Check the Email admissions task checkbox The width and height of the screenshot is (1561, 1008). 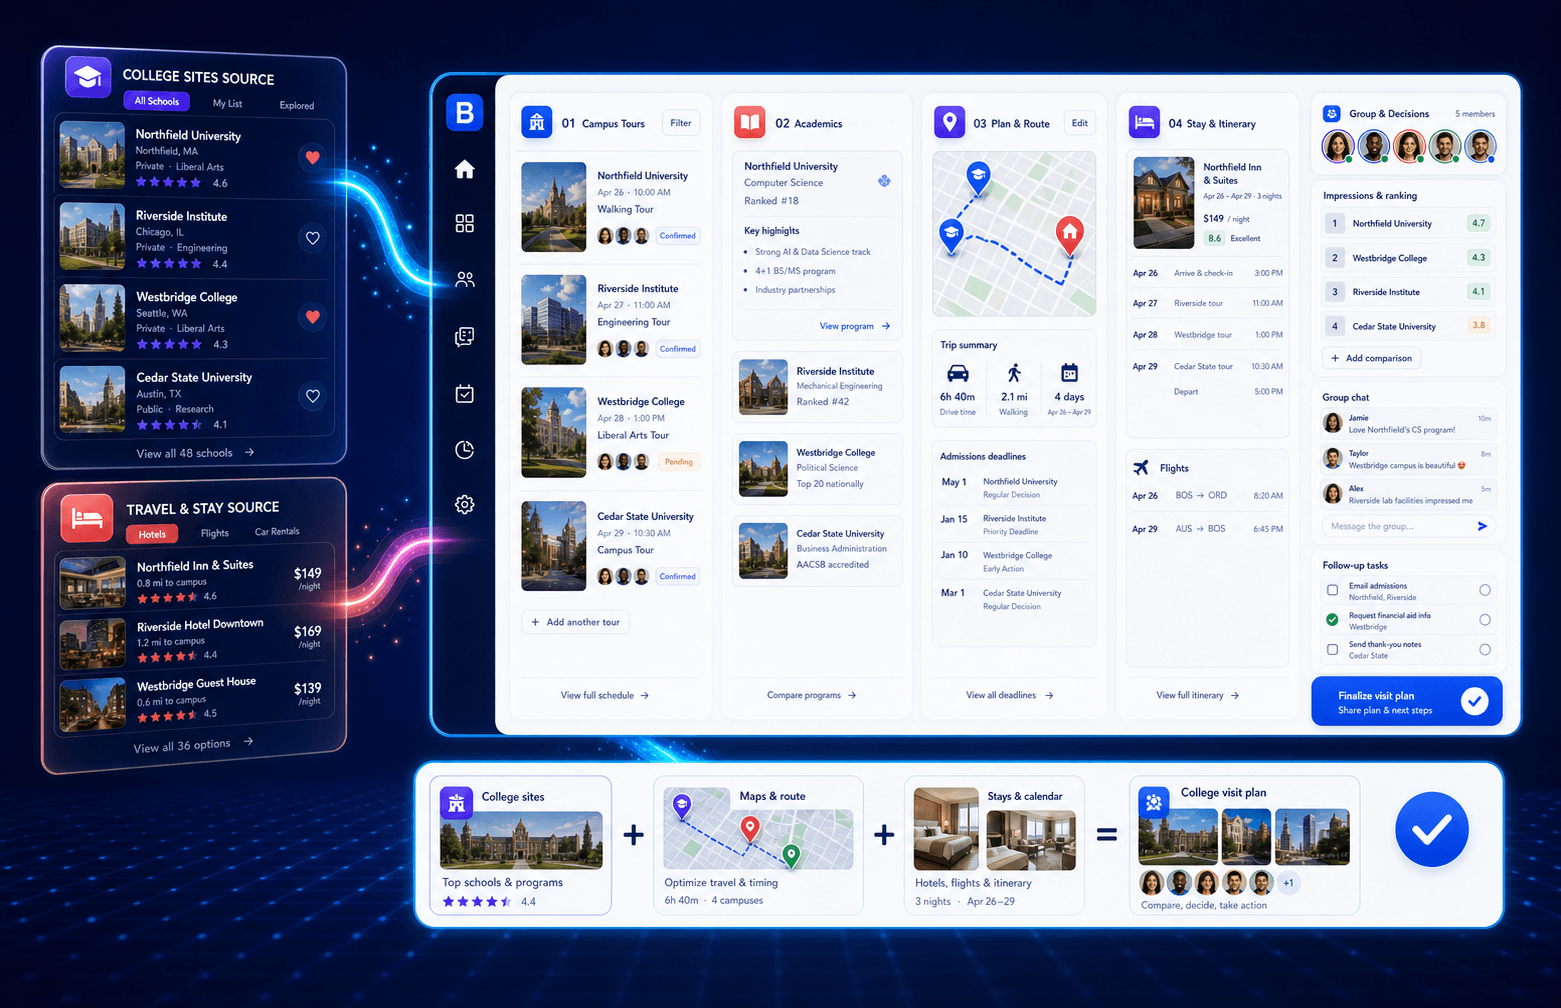coord(1332,590)
